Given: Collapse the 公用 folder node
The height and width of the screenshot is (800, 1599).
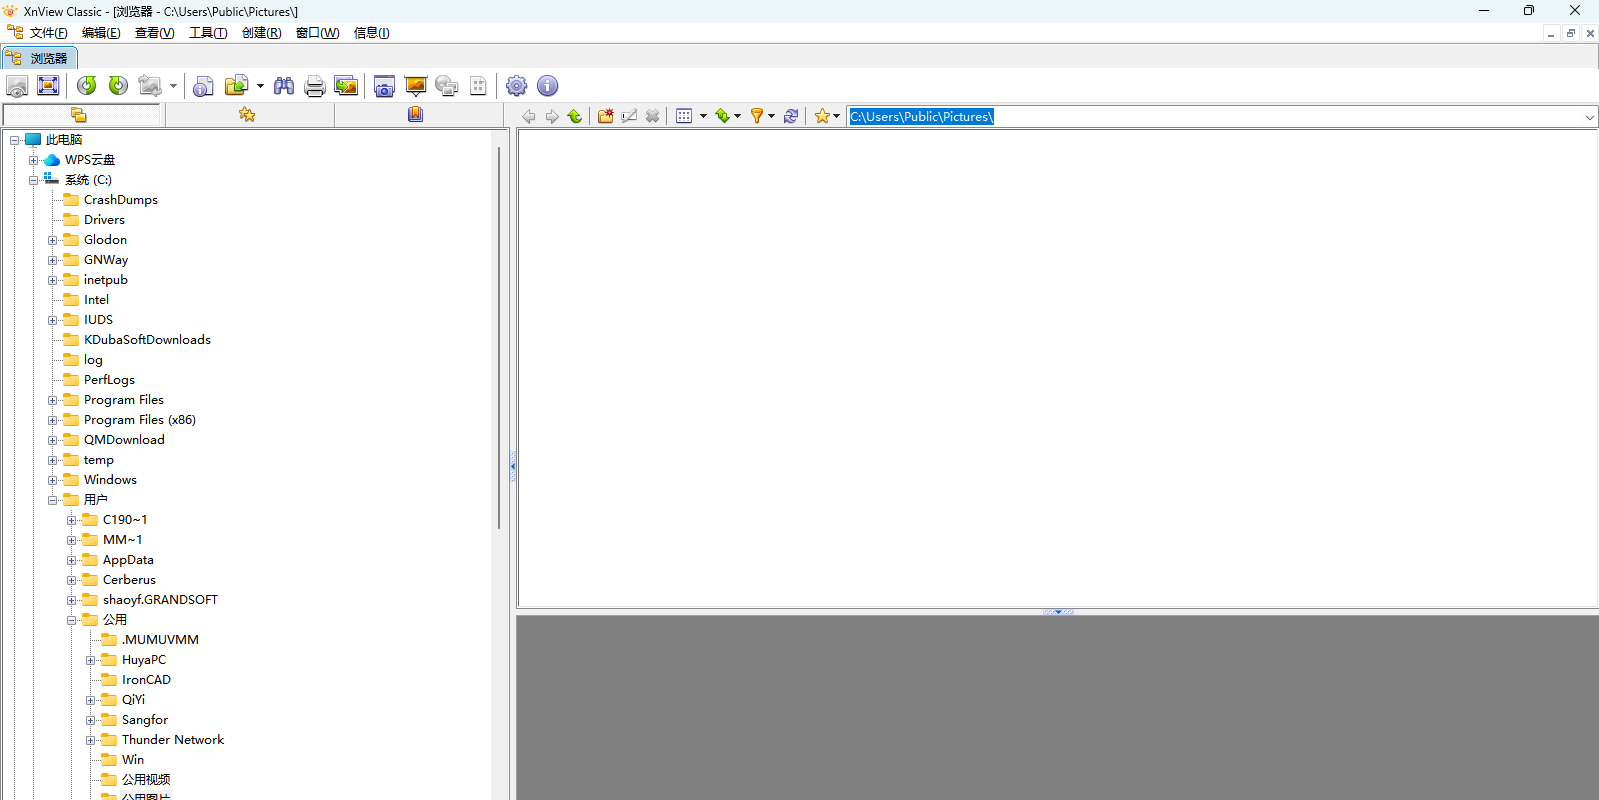Looking at the screenshot, I should coord(72,620).
